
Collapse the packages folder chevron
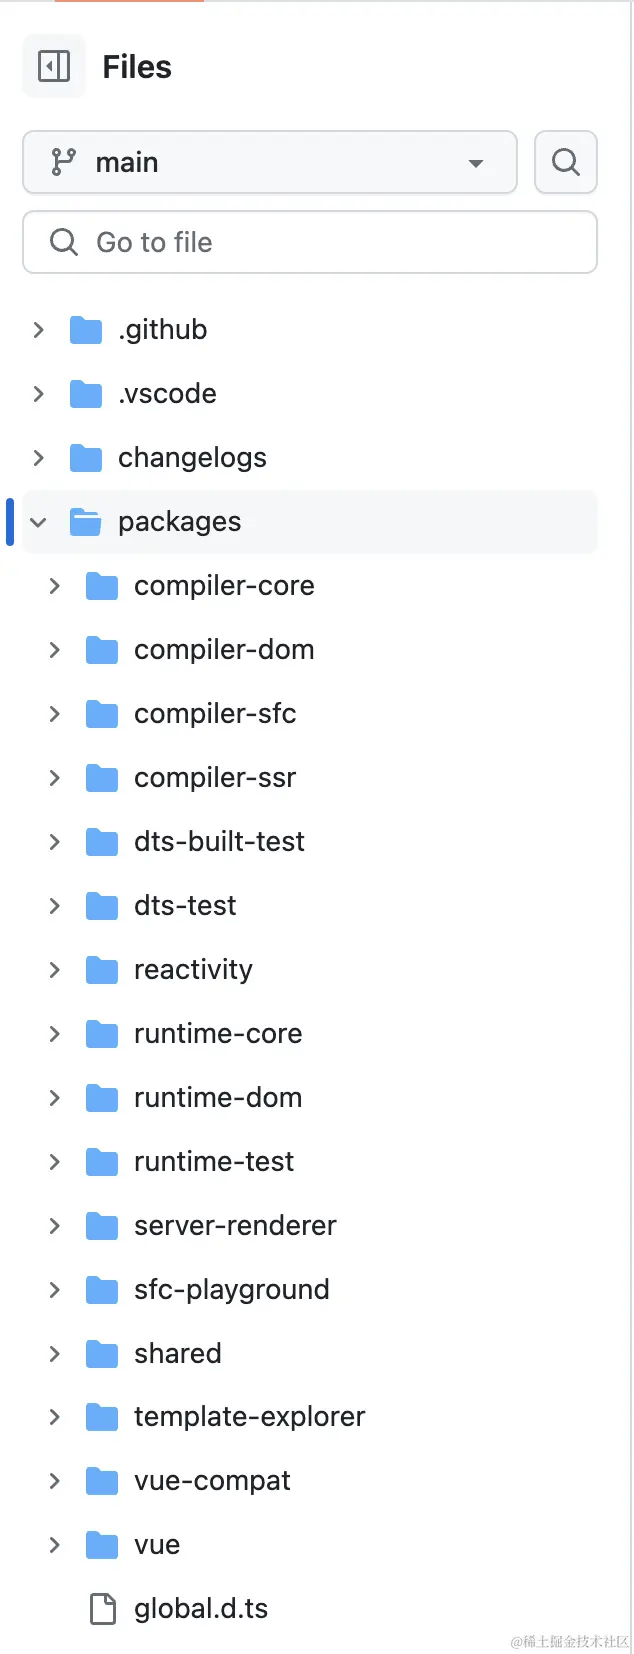click(x=38, y=522)
